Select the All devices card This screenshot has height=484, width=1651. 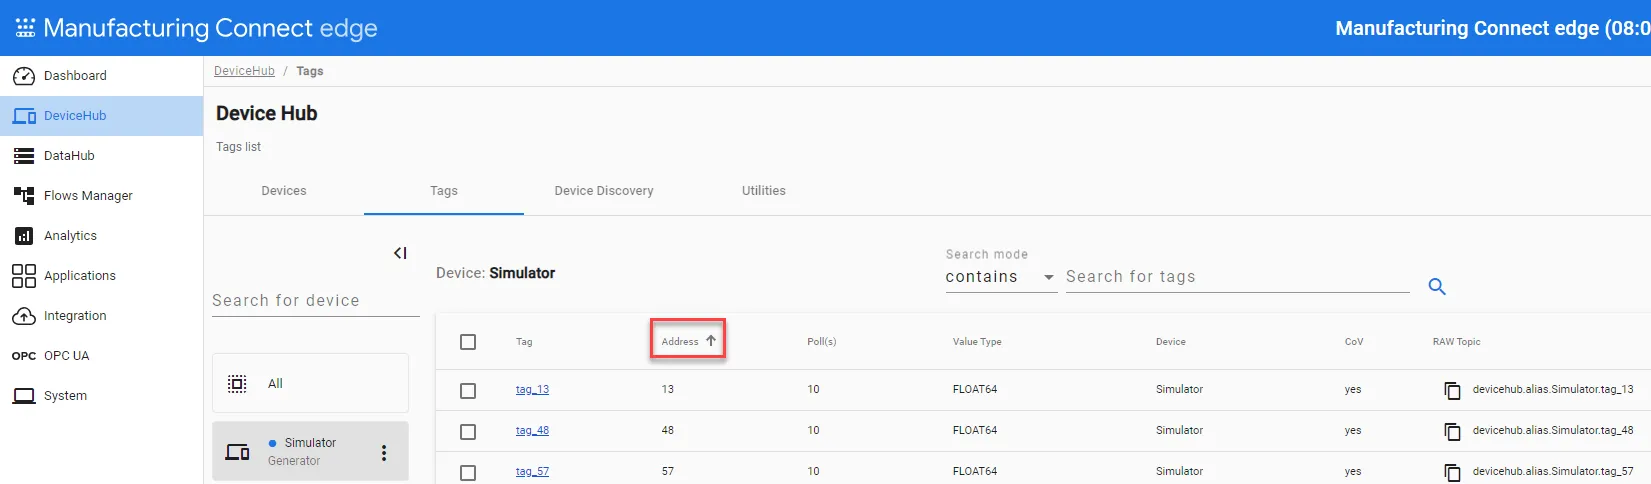[x=310, y=383]
